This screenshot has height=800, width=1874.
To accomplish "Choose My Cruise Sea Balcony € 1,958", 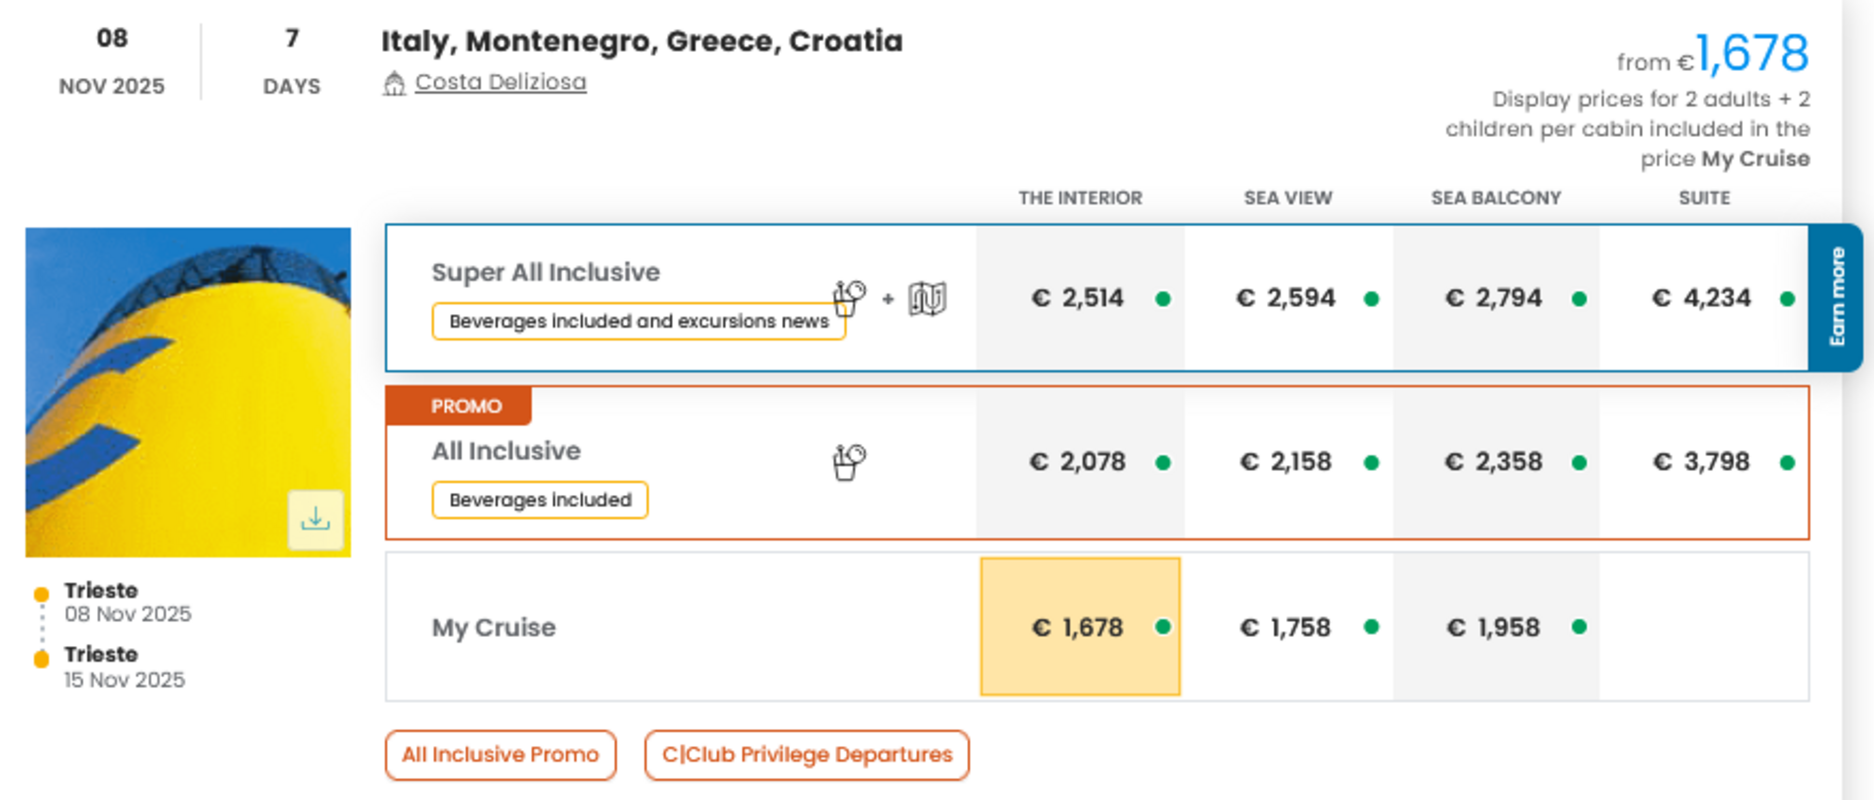I will [1494, 627].
